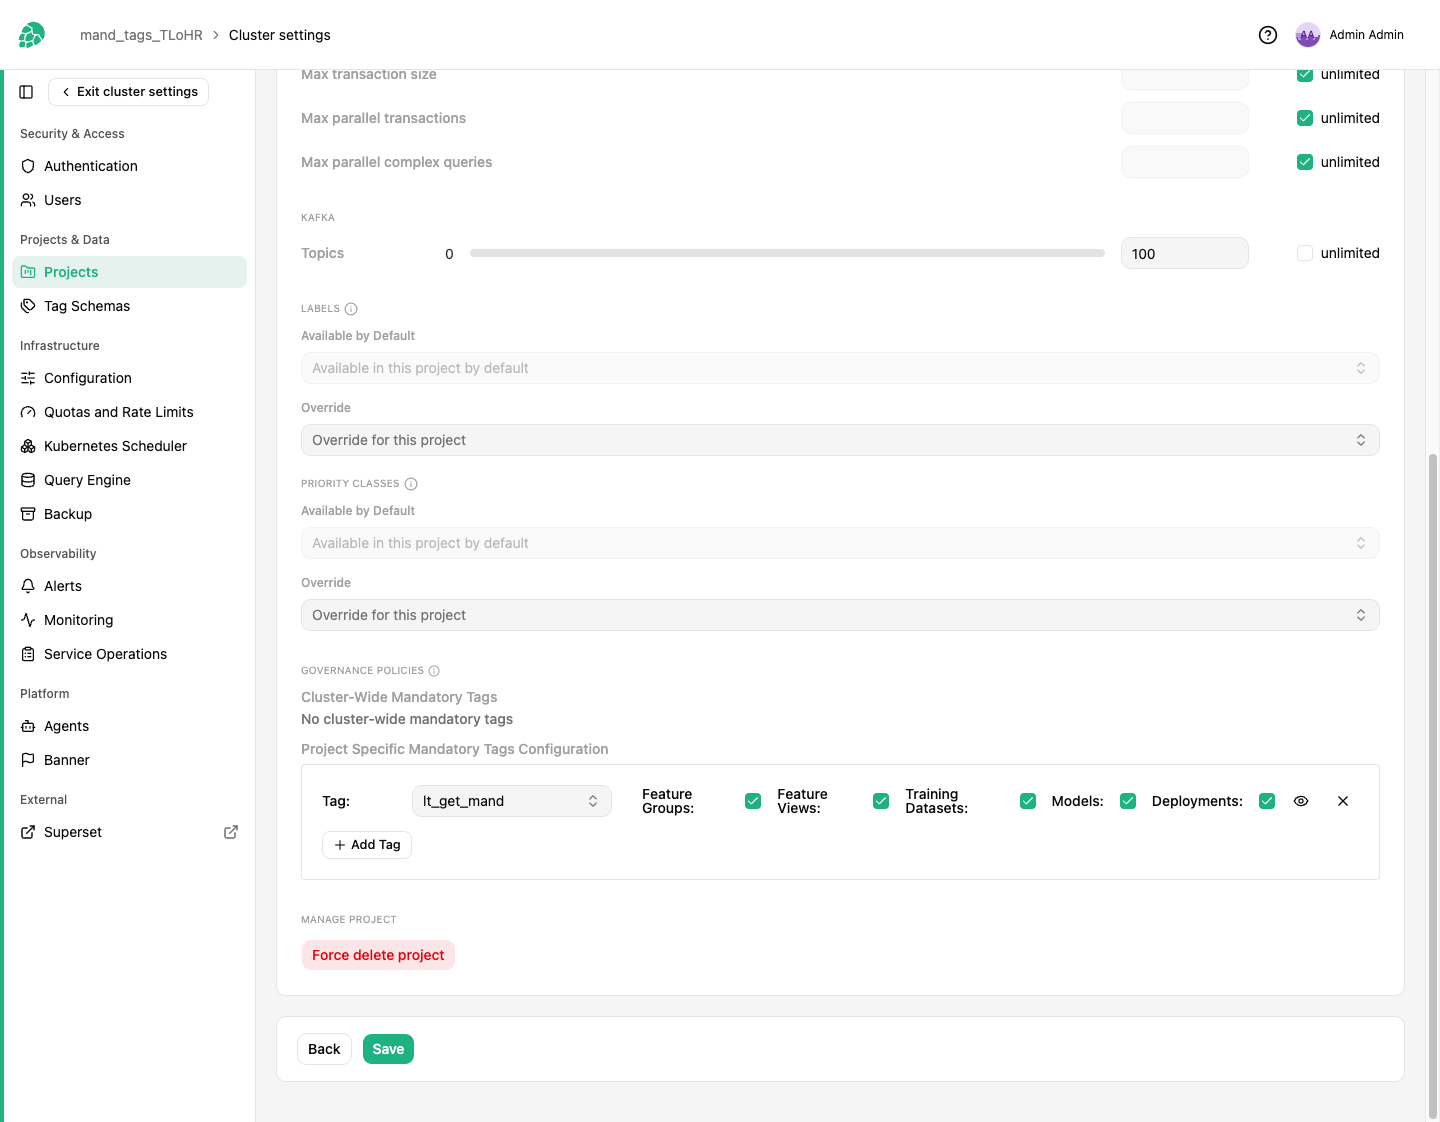Click the Tag Schemas tag icon
This screenshot has height=1122, width=1440.
28,306
